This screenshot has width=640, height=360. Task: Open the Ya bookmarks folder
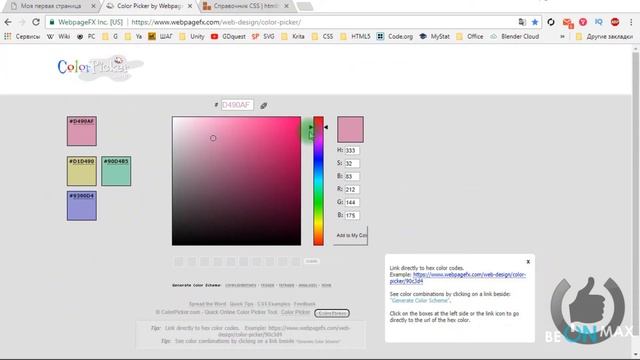pos(133,36)
